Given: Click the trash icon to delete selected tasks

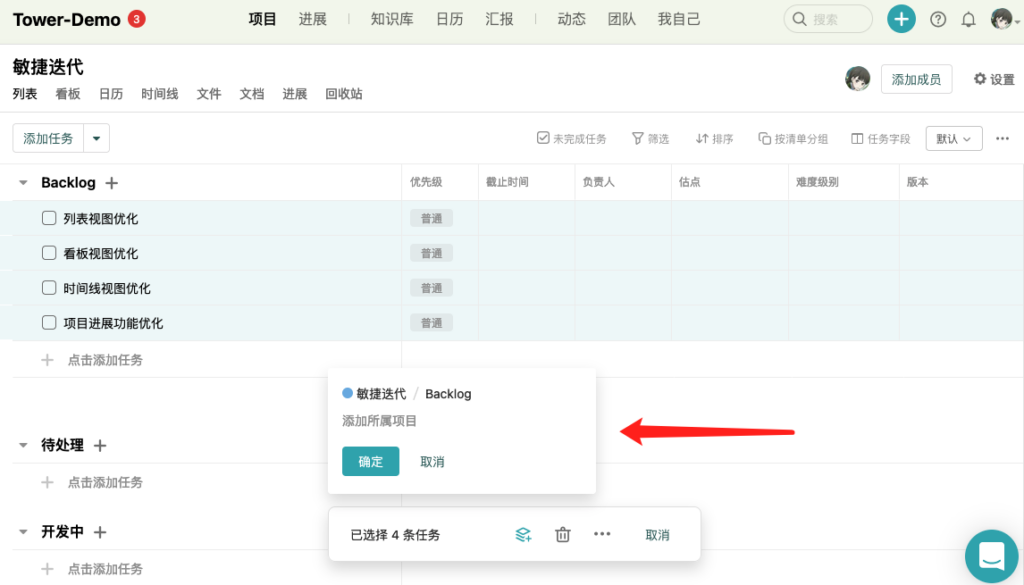Looking at the screenshot, I should [x=563, y=535].
